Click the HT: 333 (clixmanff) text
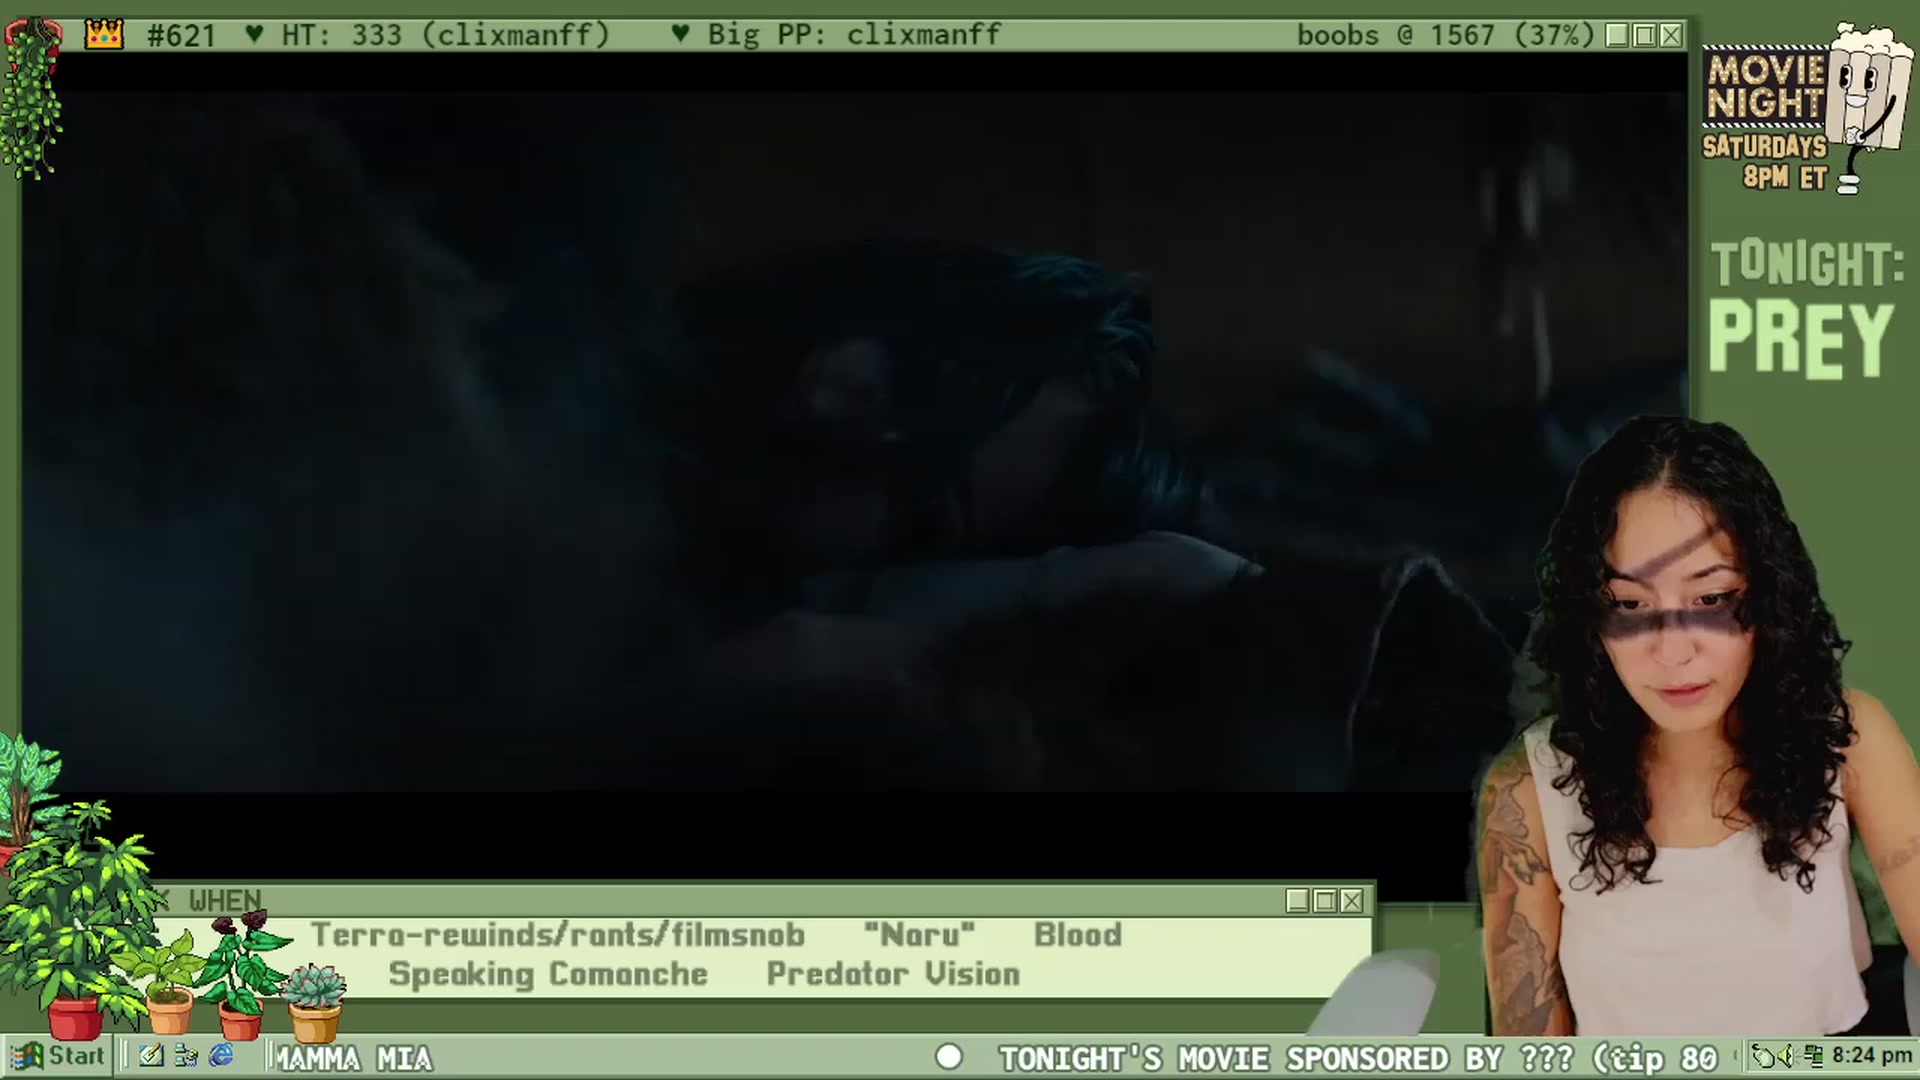This screenshot has width=1920, height=1080. pyautogui.click(x=445, y=35)
